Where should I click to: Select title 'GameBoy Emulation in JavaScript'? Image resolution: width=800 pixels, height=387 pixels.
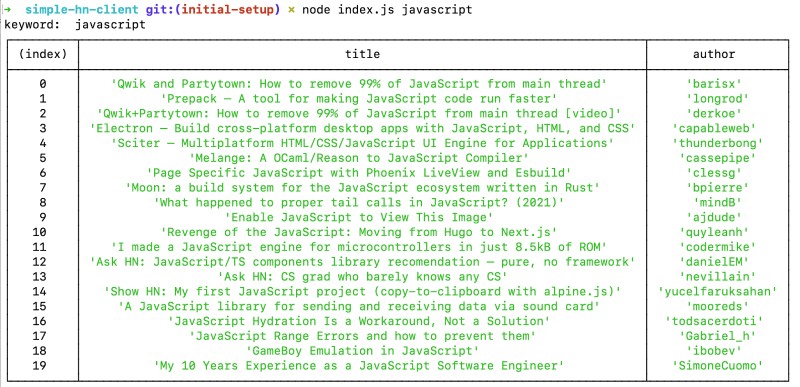click(362, 350)
